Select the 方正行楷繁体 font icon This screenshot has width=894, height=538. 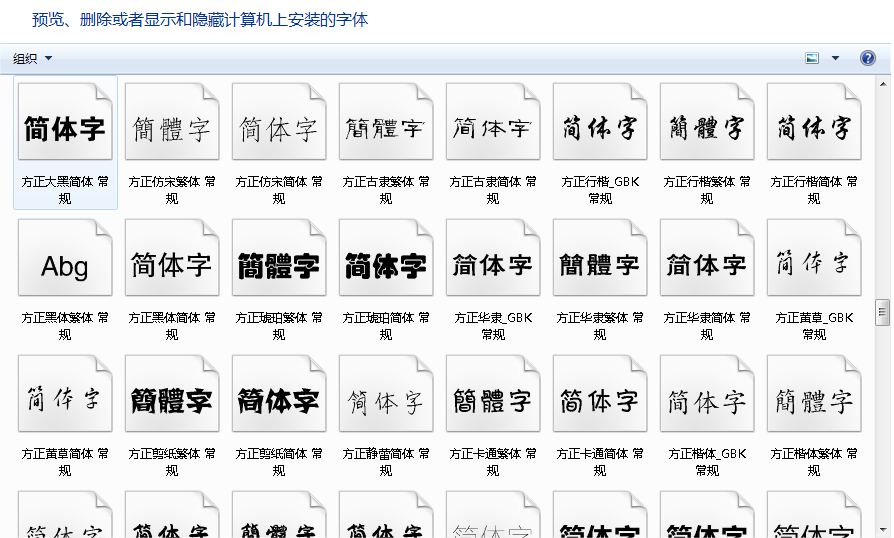click(x=707, y=121)
